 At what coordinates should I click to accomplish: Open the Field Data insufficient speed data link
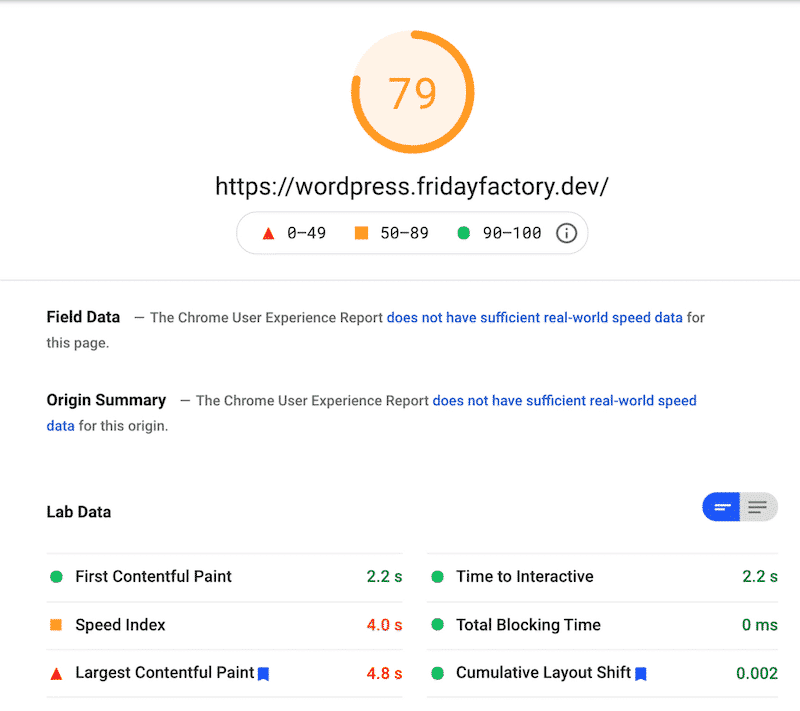tap(534, 317)
